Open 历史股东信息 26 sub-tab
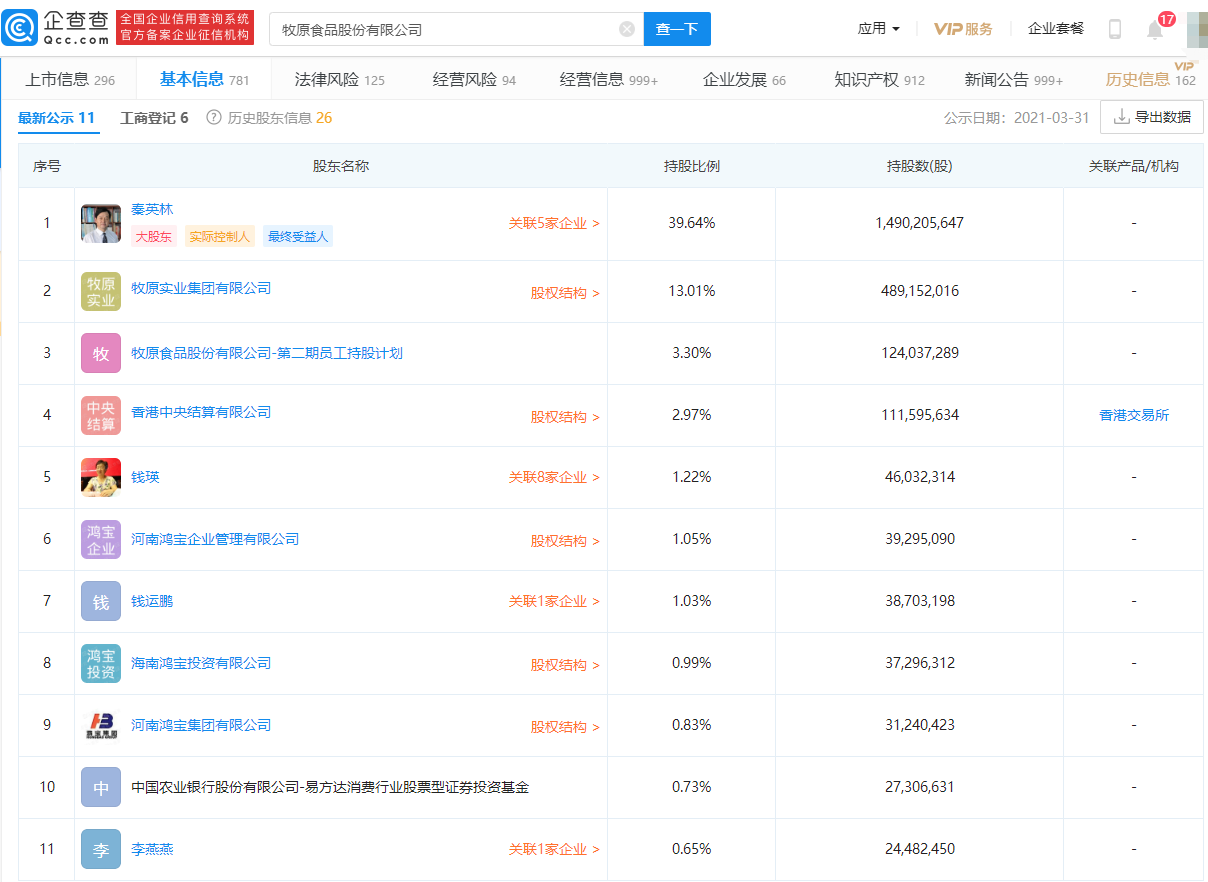This screenshot has width=1208, height=882. click(x=280, y=118)
